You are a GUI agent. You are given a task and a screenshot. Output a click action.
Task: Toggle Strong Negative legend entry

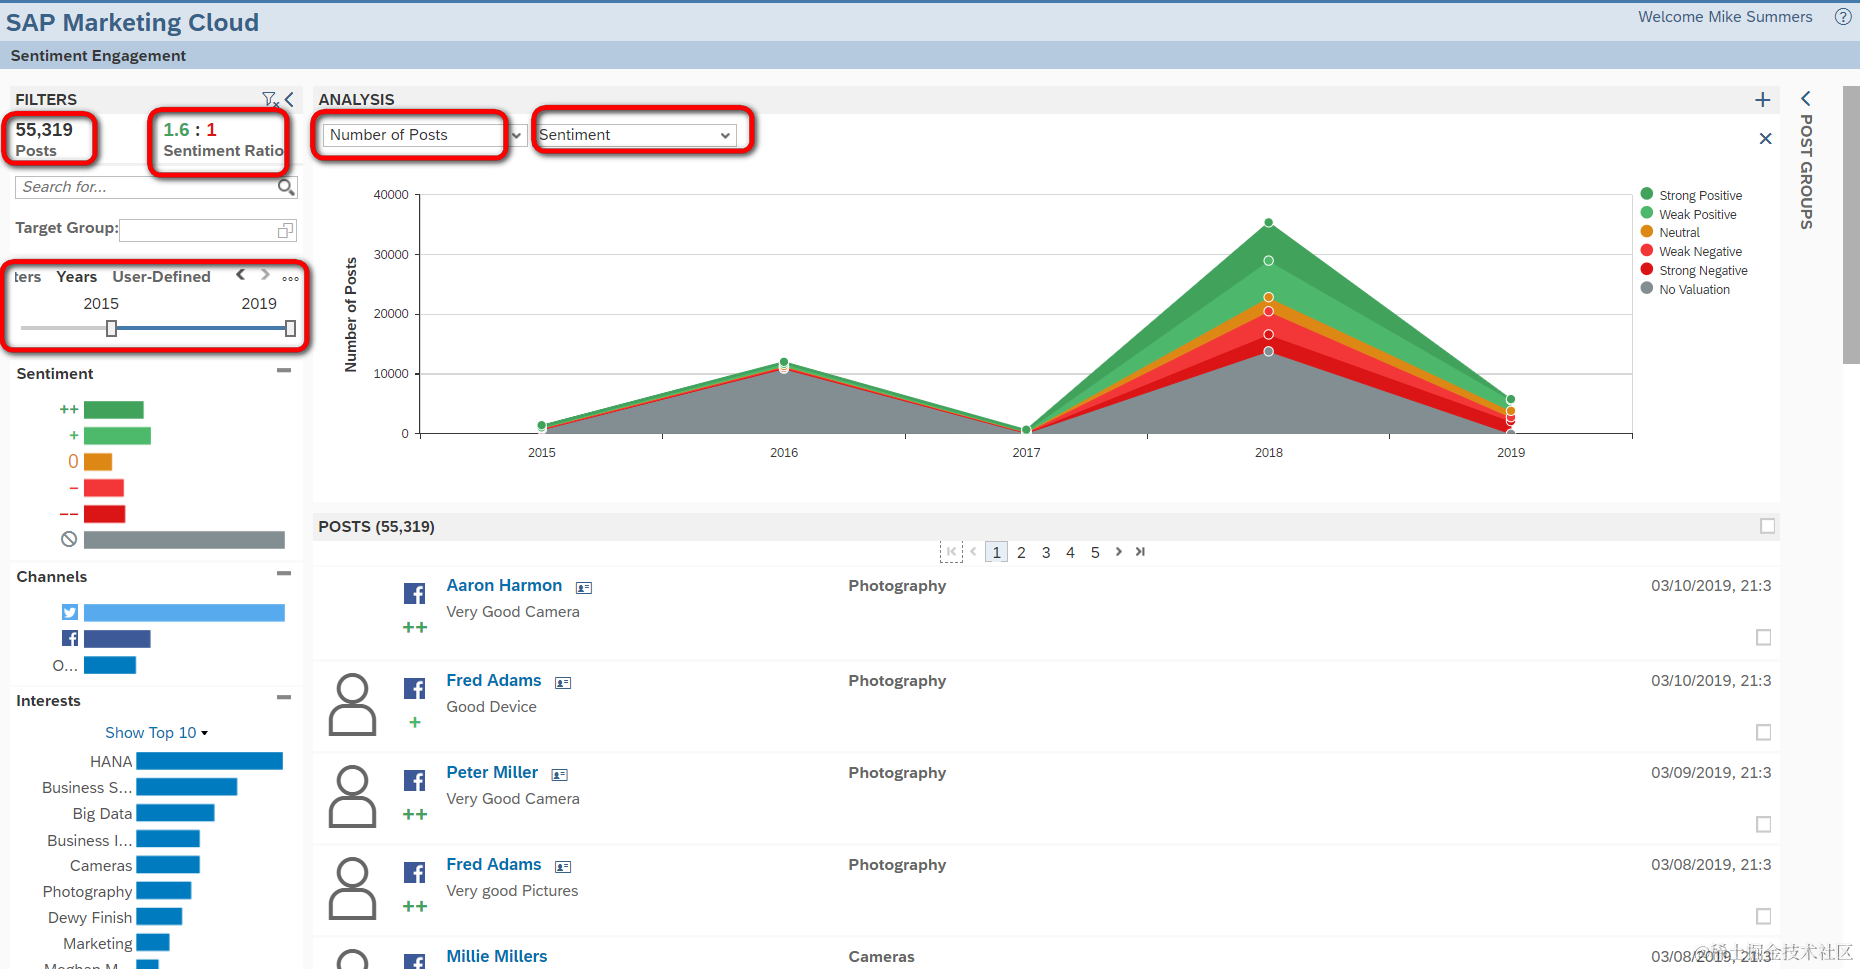[1694, 271]
